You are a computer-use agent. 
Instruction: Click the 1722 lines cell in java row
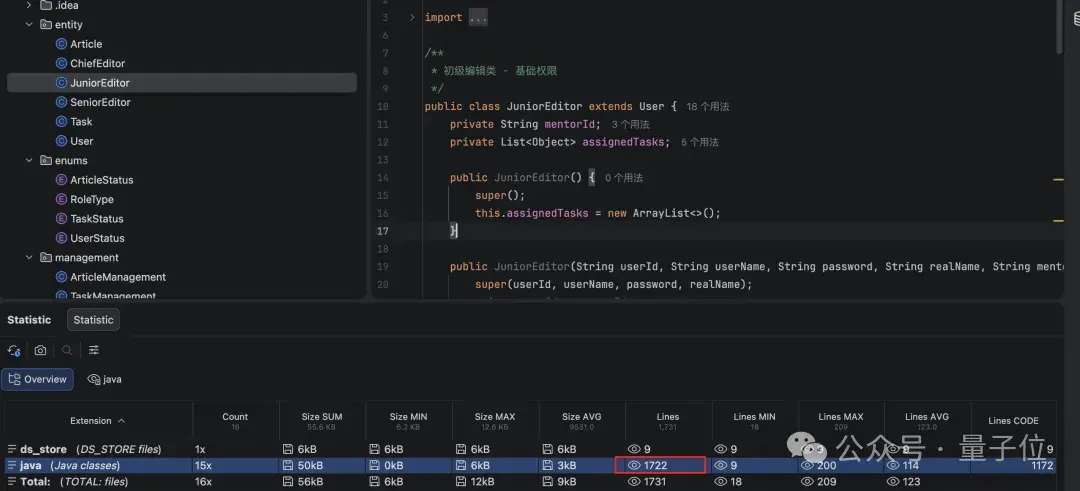point(660,466)
